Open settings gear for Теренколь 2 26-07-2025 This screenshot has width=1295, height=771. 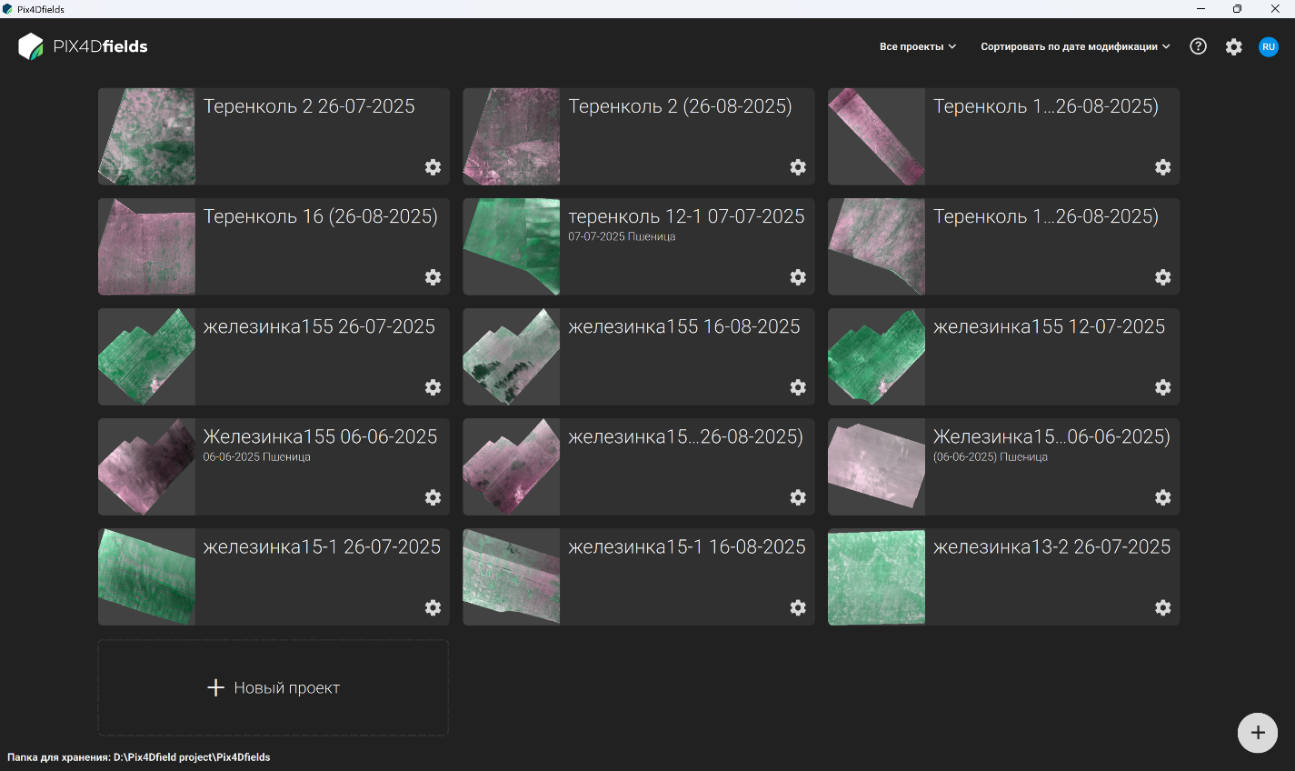(x=433, y=167)
